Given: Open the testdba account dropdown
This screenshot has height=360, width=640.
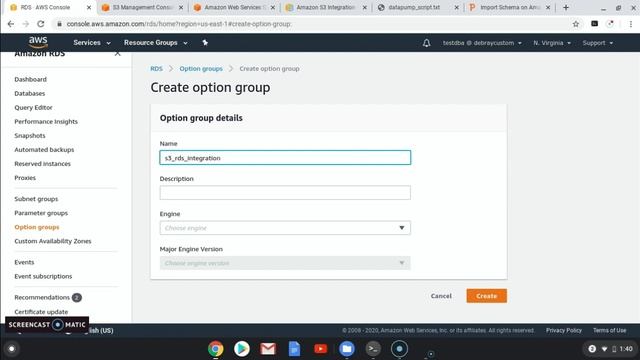Looking at the screenshot, I should tap(482, 43).
